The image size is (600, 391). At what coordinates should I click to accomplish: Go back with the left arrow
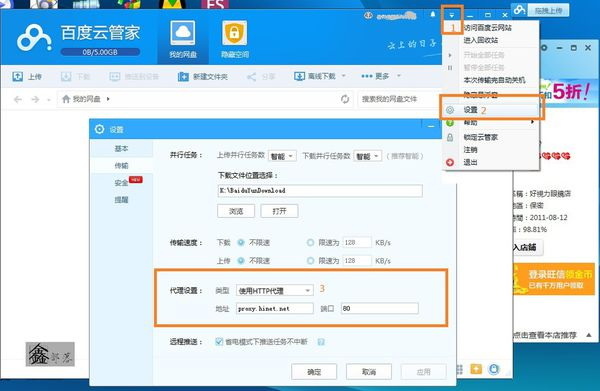pos(18,99)
